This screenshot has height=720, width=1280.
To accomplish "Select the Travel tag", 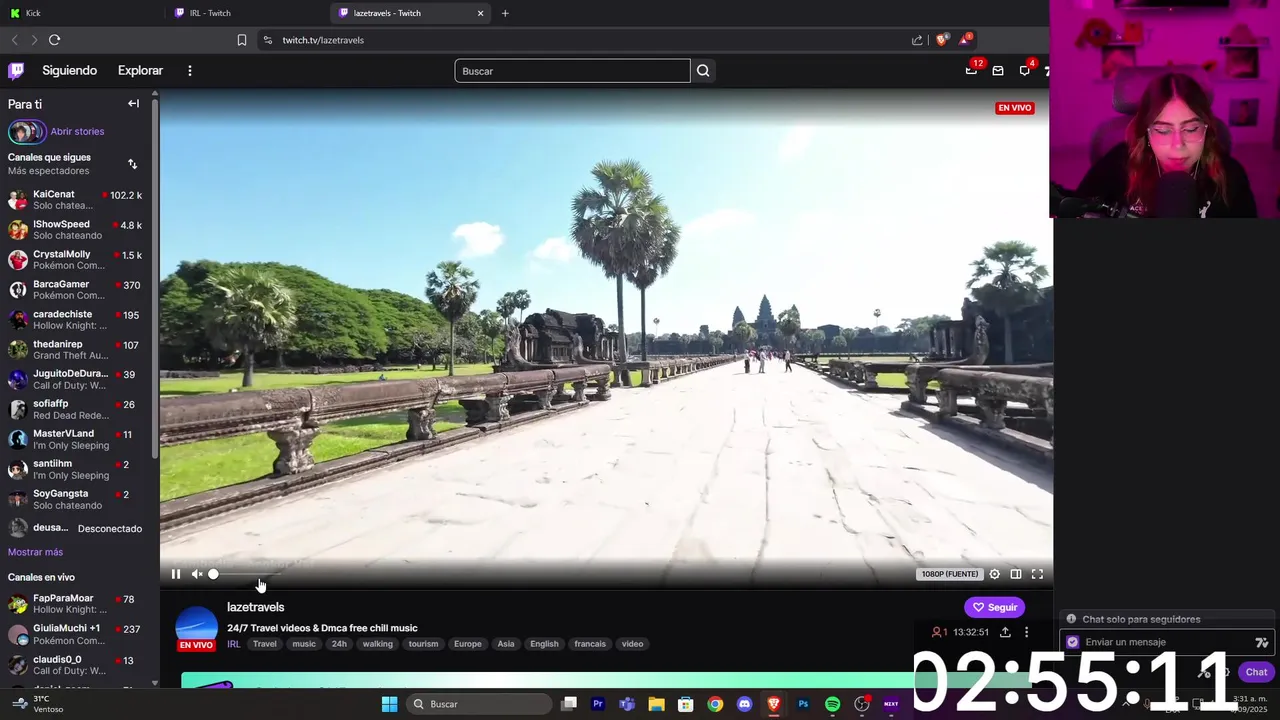I will (265, 644).
